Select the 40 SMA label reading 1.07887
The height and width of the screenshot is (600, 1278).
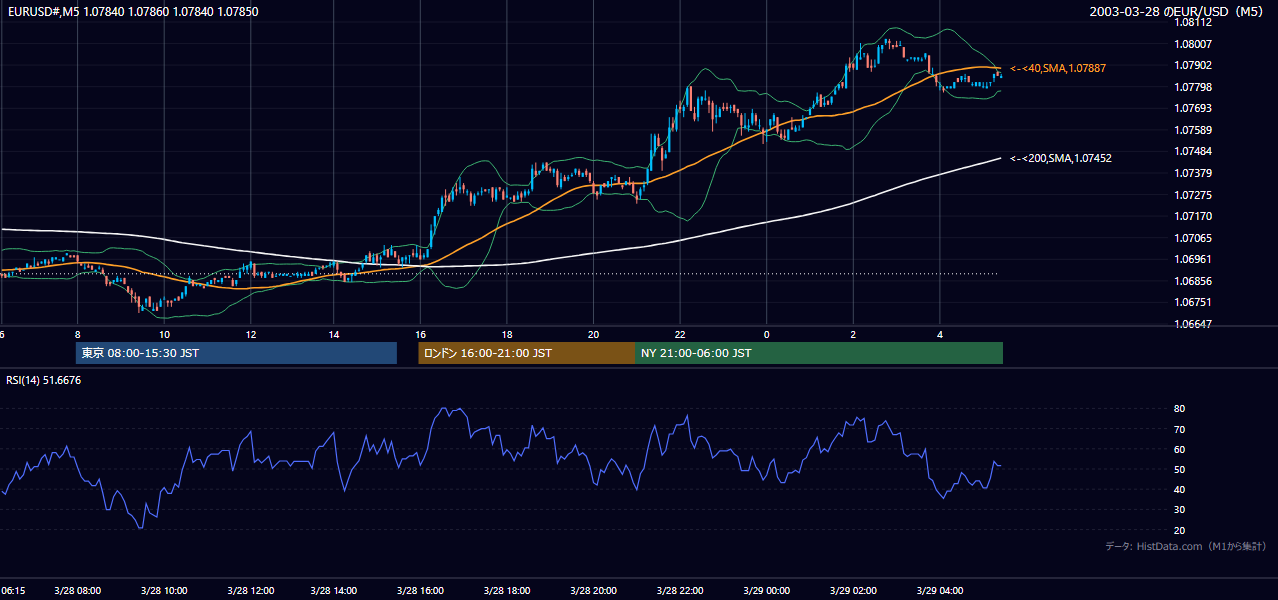tap(1058, 68)
